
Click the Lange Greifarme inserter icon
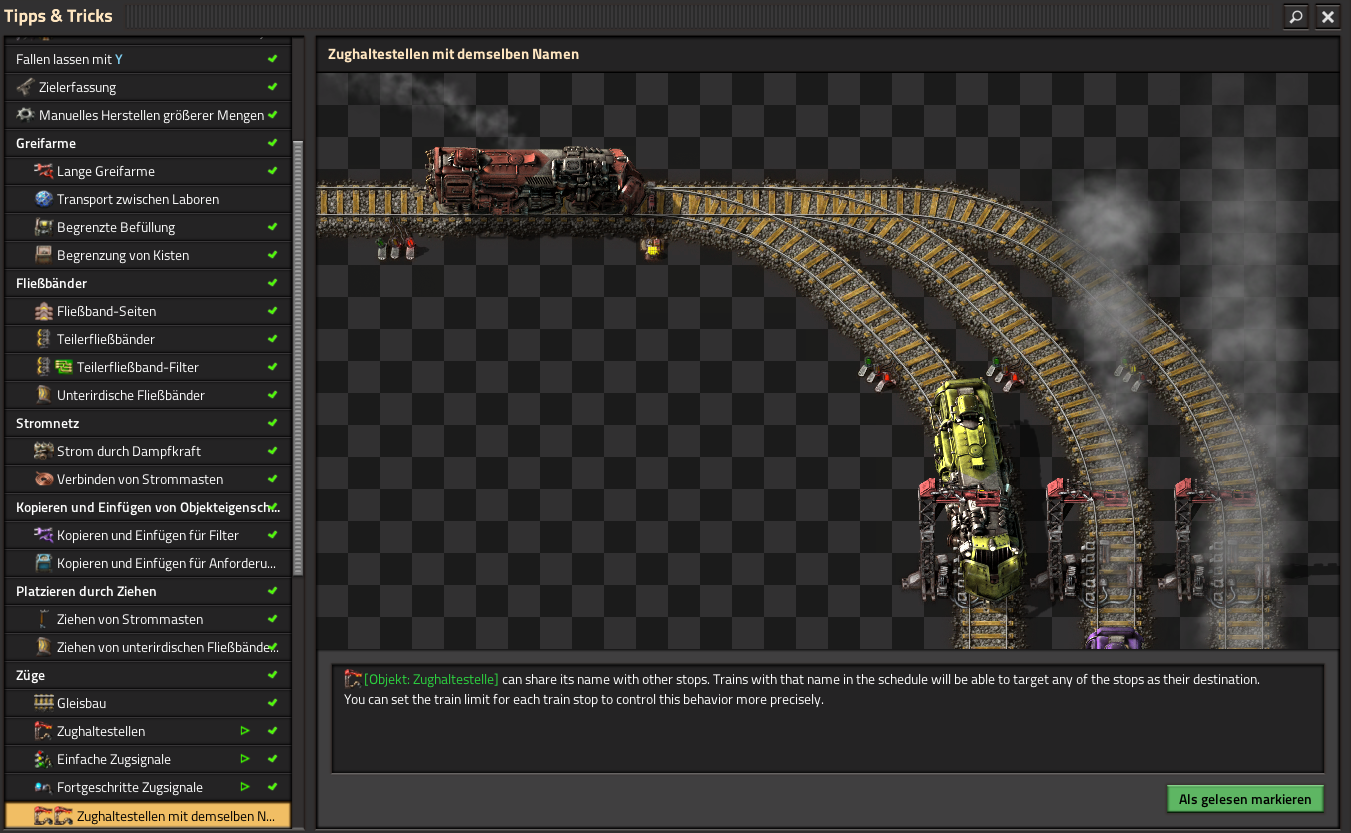[43, 171]
